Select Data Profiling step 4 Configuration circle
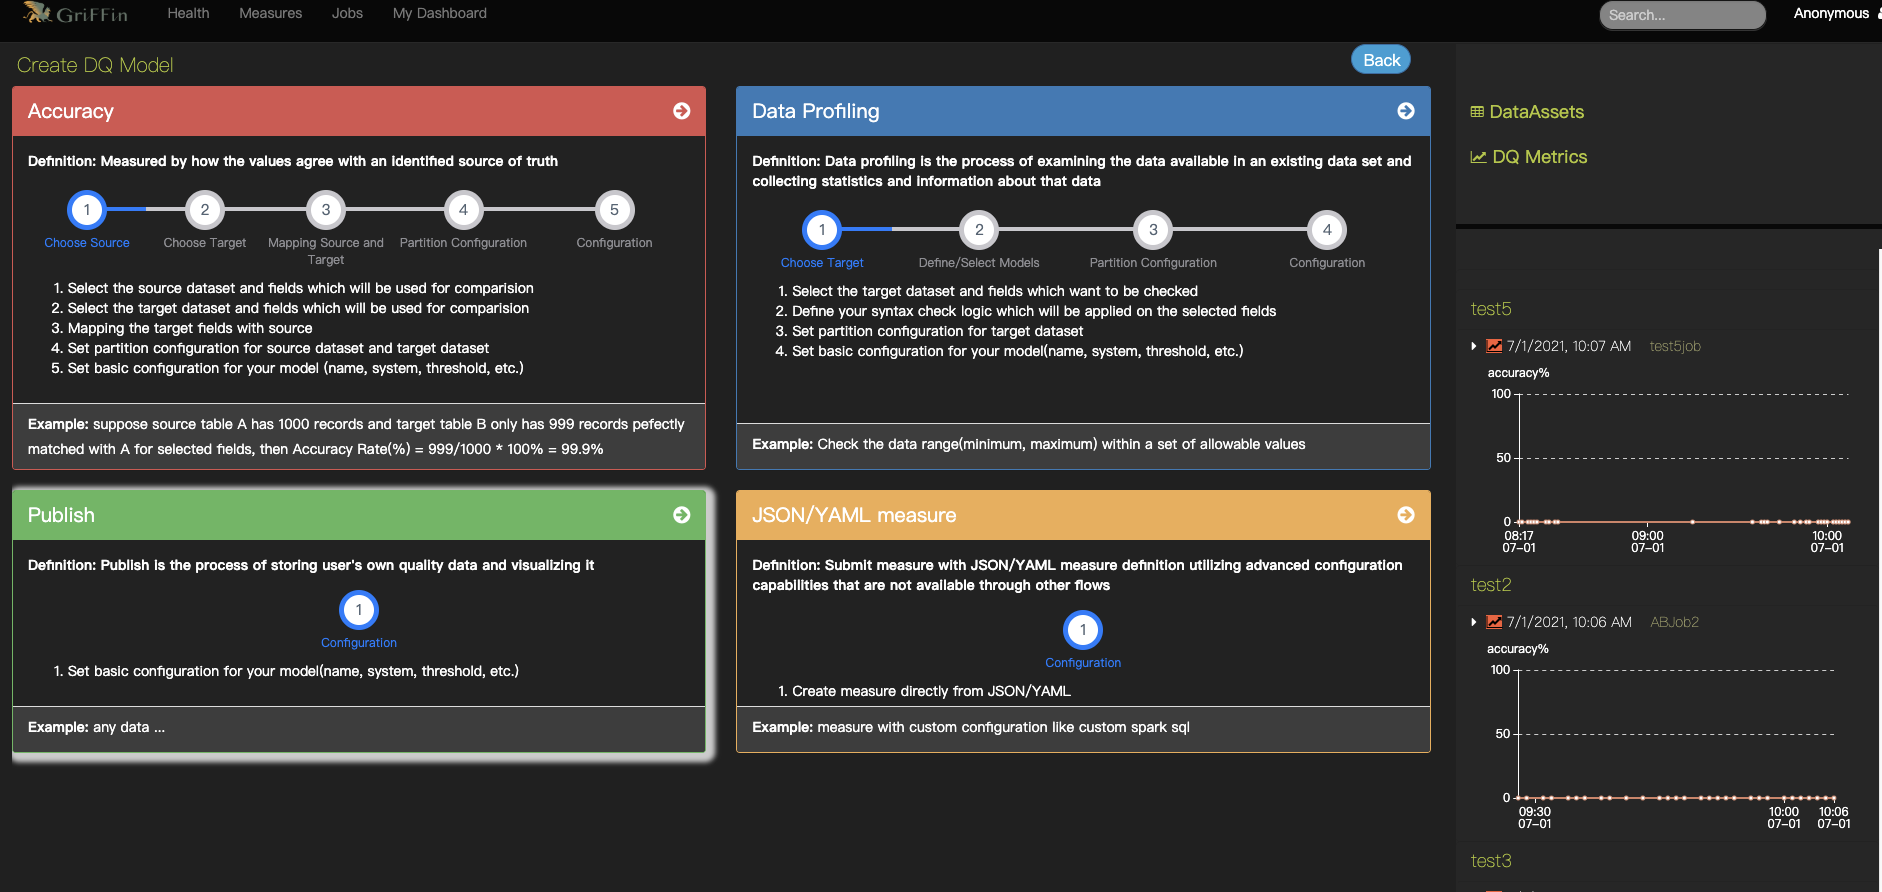1882x892 pixels. click(x=1327, y=230)
